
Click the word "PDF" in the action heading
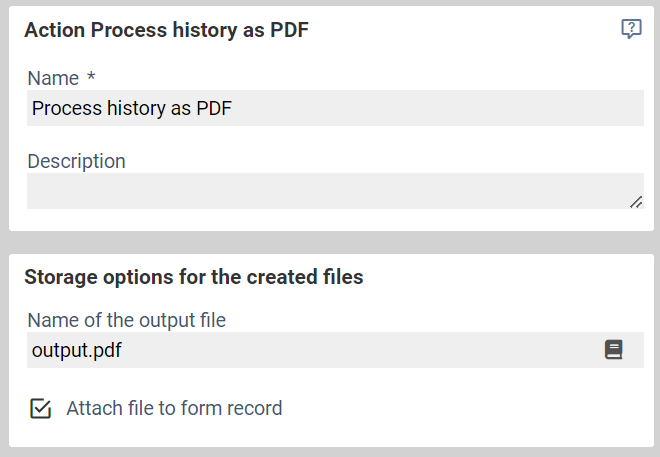[289, 30]
